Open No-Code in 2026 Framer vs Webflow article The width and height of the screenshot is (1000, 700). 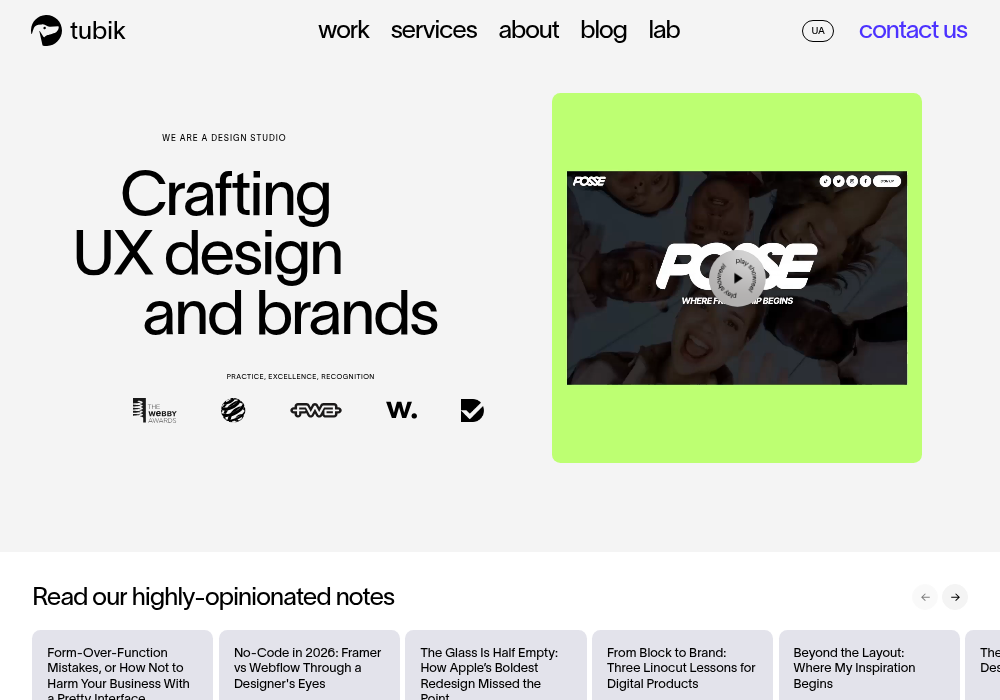click(309, 665)
